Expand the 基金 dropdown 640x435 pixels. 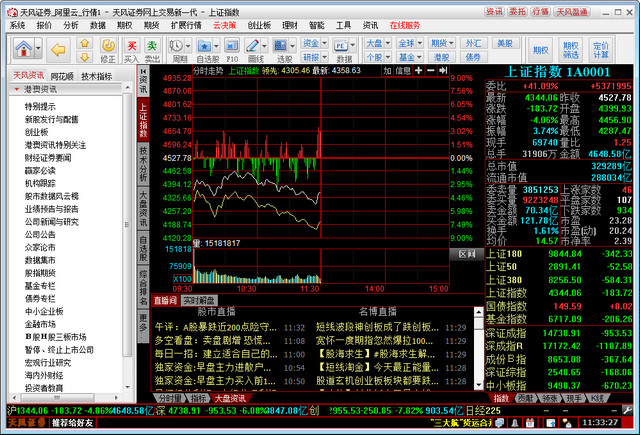(x=420, y=57)
